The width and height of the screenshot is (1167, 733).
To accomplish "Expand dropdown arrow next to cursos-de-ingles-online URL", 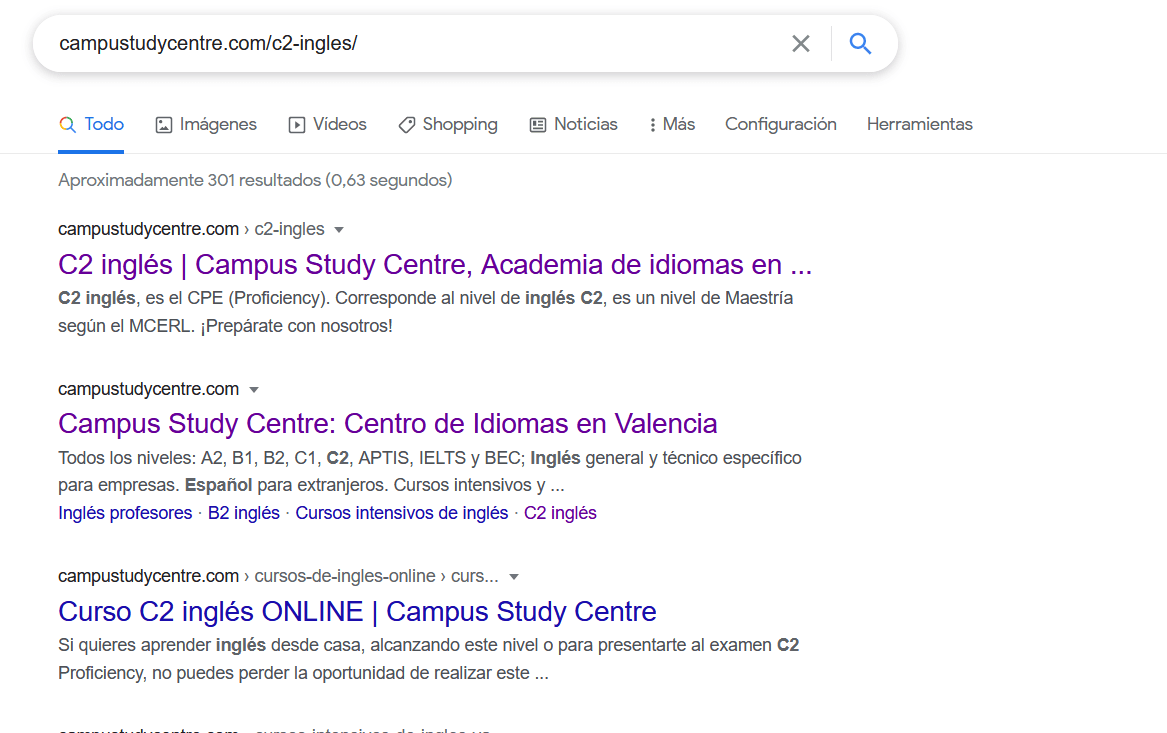I will (514, 577).
